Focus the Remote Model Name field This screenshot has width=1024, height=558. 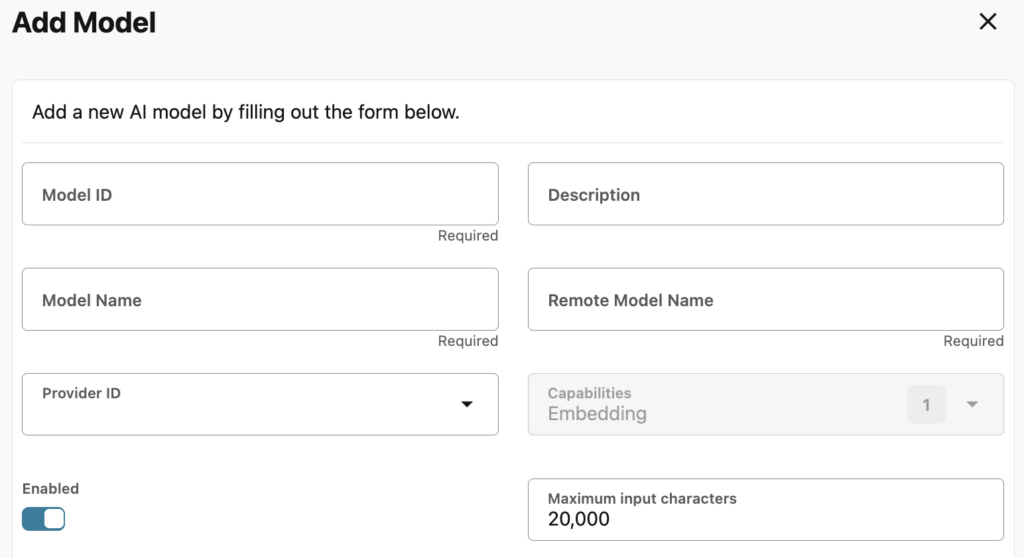[765, 299]
